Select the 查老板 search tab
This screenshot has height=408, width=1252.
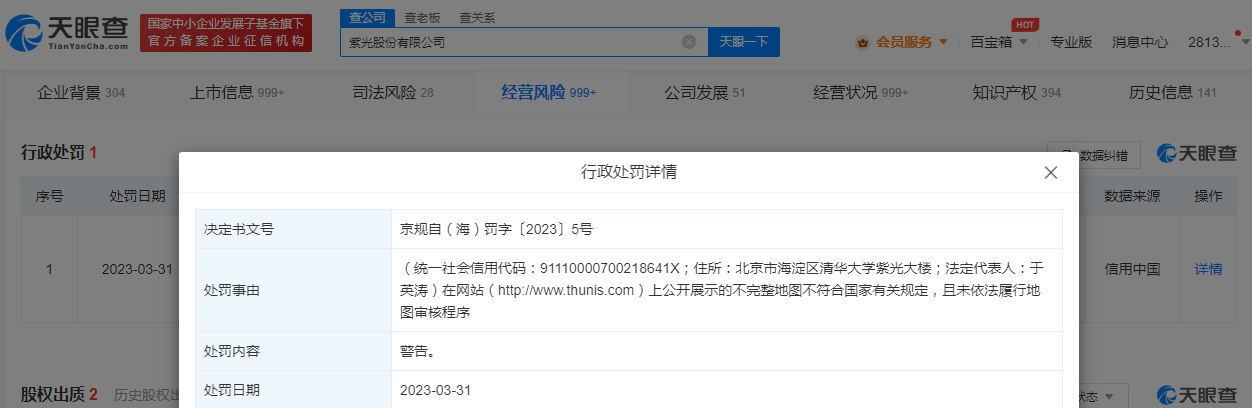pyautogui.click(x=422, y=18)
